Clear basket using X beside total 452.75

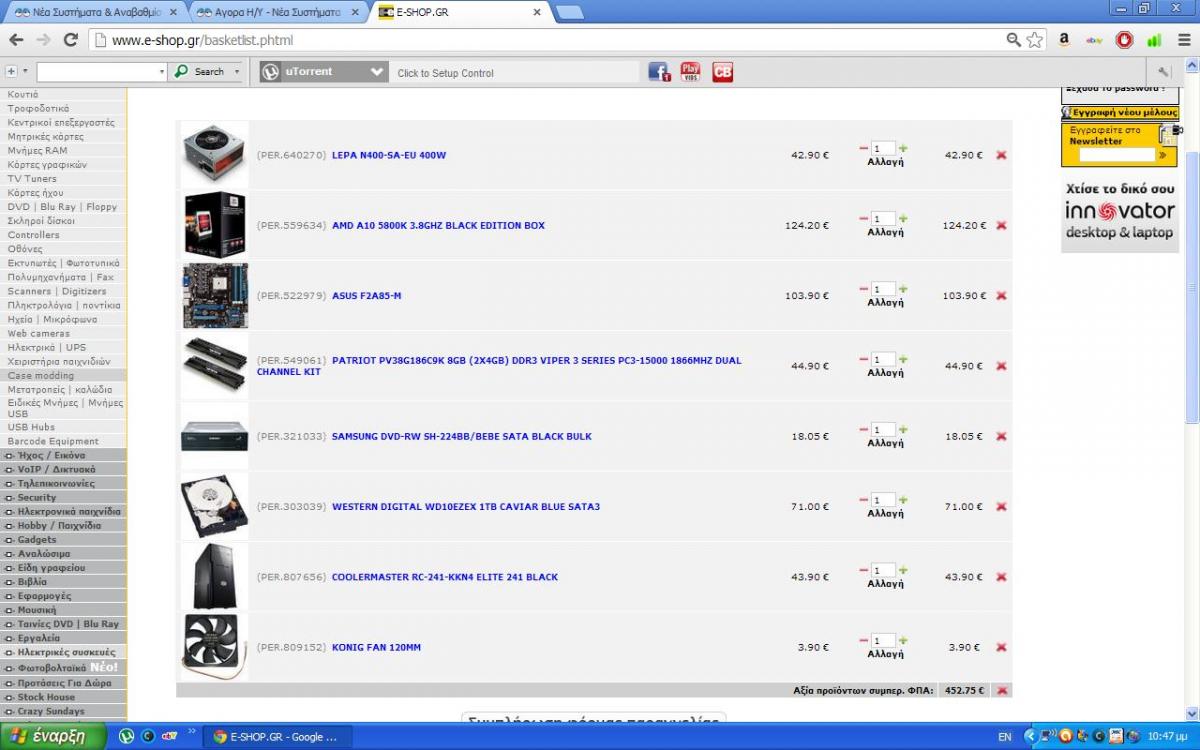1002,690
